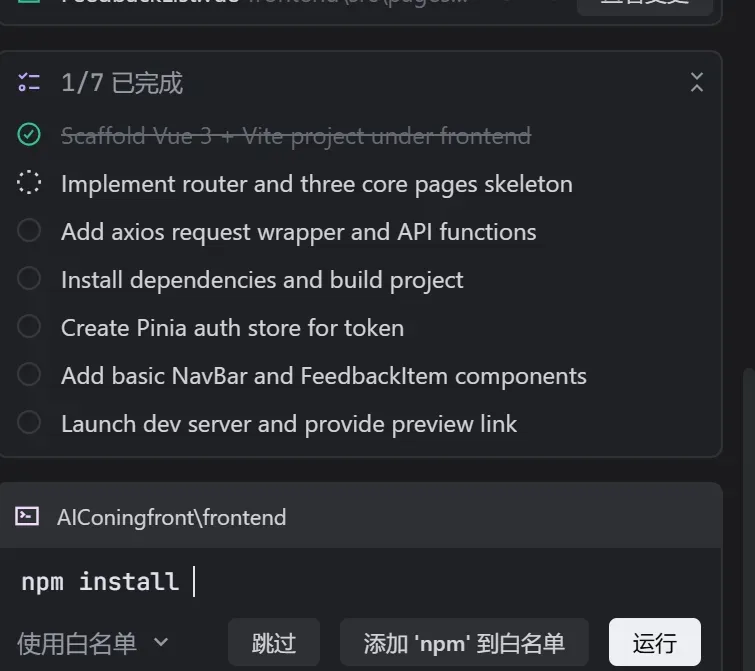Select the Implement router and three core pages item

click(316, 184)
